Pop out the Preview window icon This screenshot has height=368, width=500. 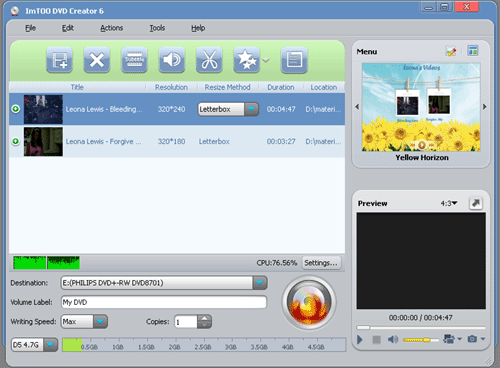click(476, 203)
